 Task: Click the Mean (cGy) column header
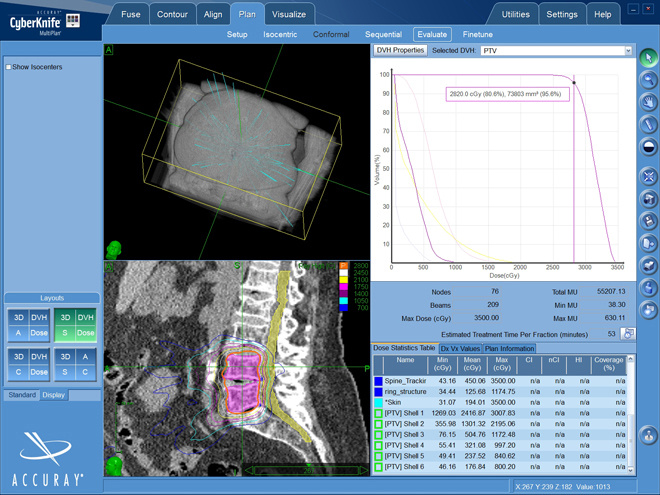472,364
